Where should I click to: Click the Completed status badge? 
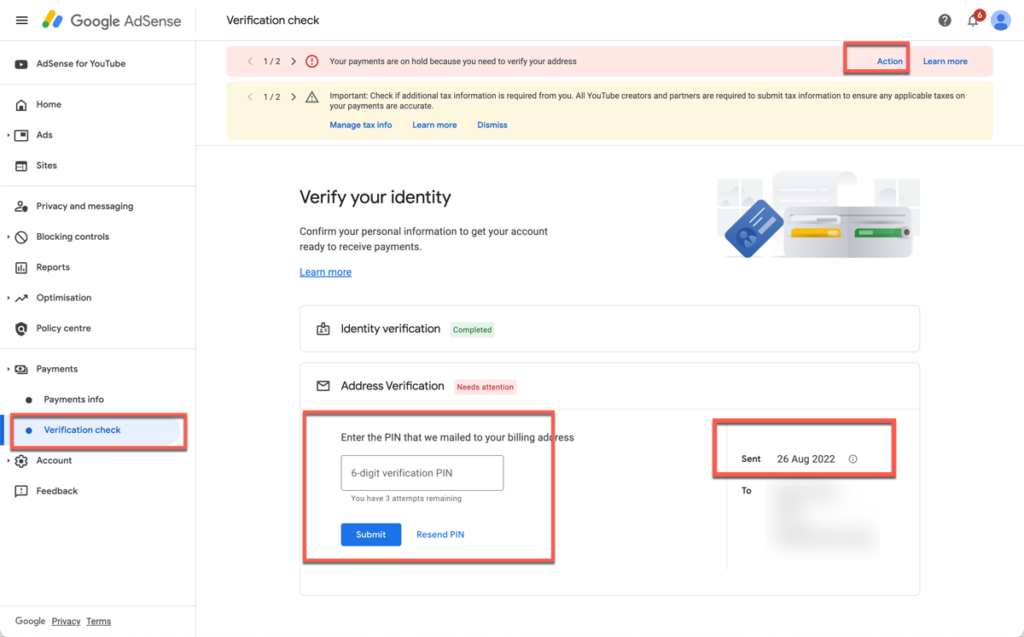[x=472, y=330]
